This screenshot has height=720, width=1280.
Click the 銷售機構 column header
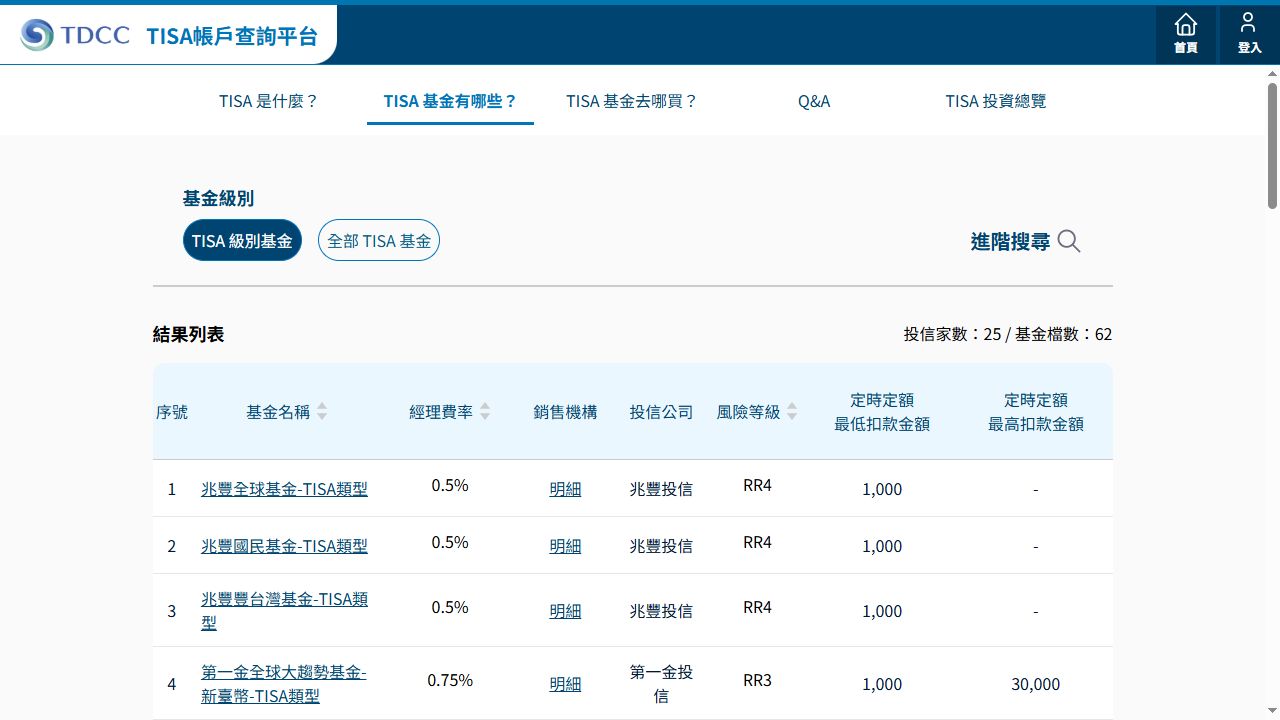point(565,412)
